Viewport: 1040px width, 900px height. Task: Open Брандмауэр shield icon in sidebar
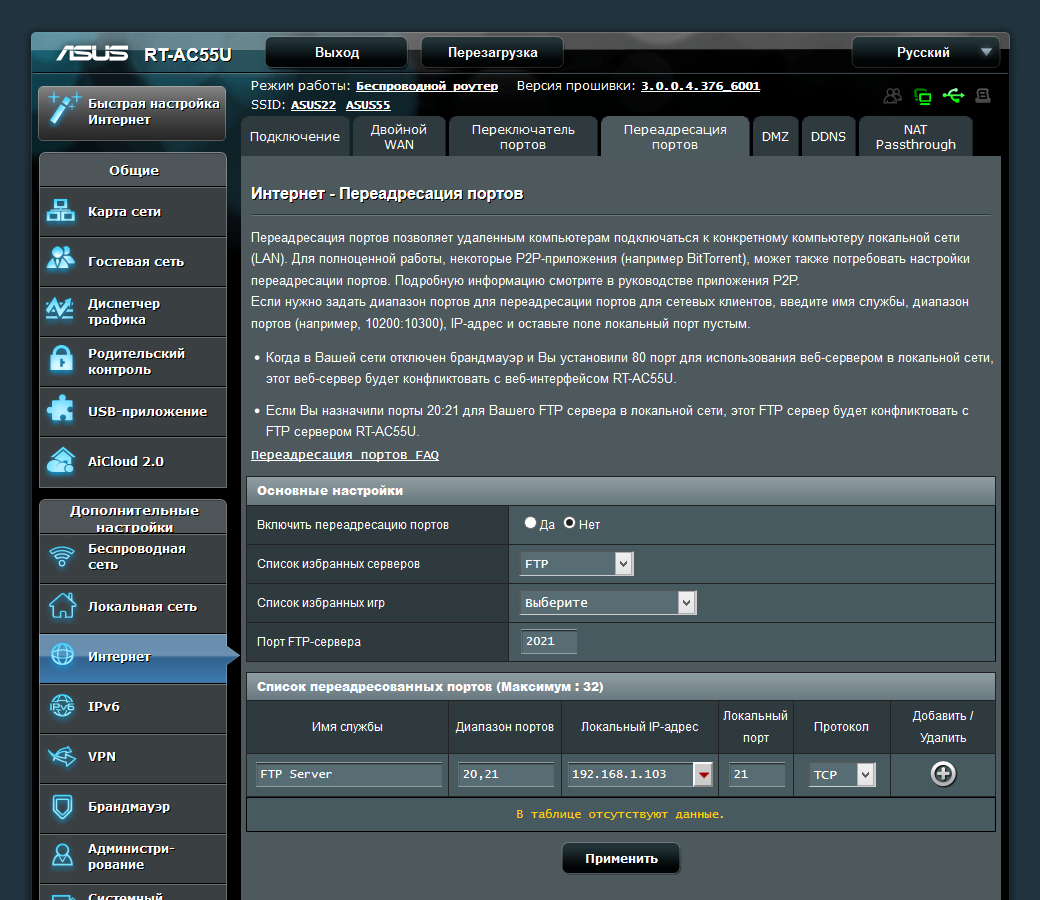[x=62, y=806]
